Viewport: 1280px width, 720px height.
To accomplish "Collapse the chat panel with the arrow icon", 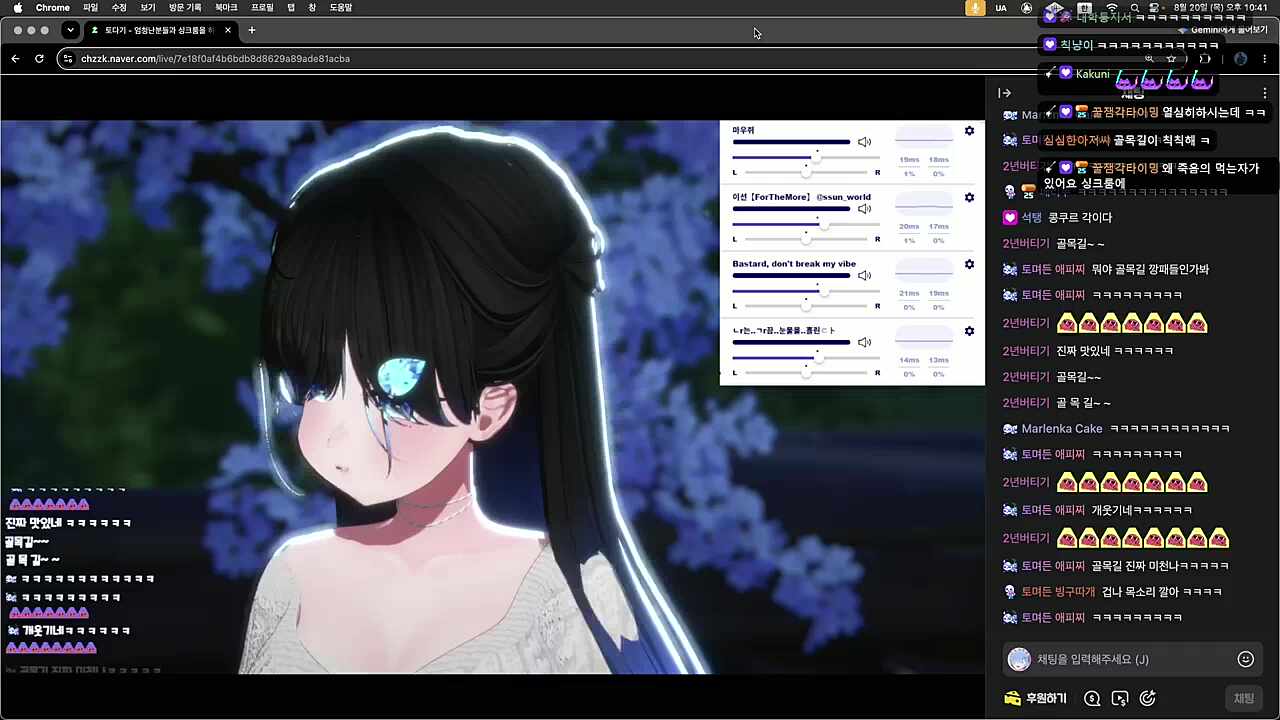I will 1005,93.
